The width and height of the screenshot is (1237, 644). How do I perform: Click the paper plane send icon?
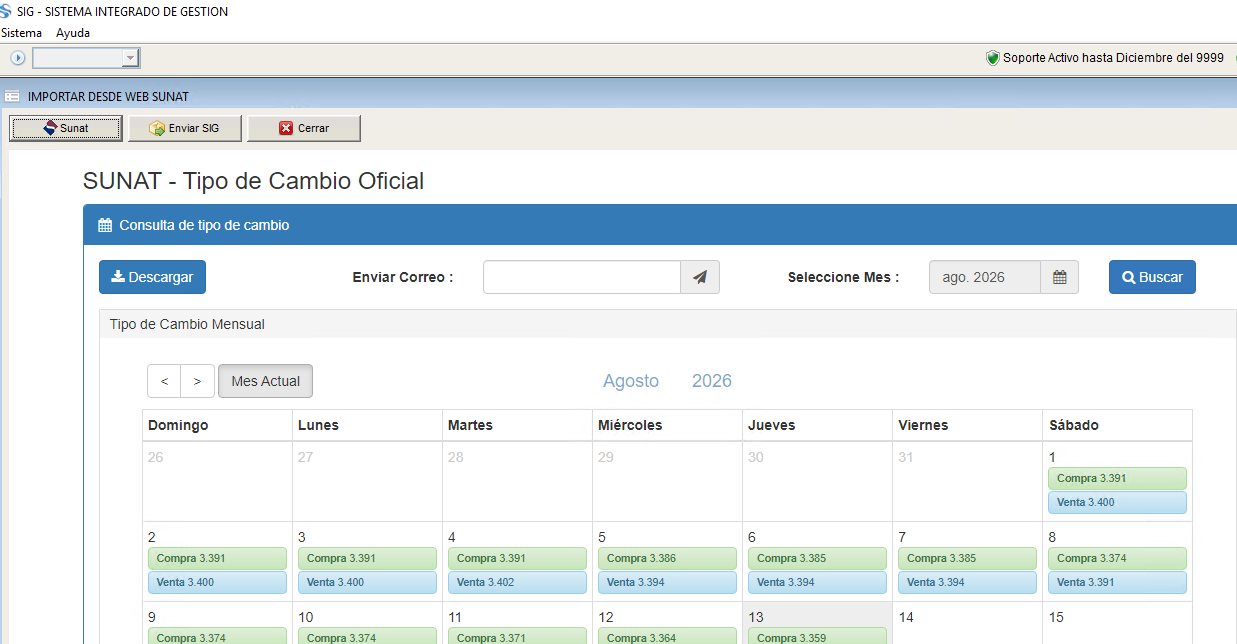point(700,277)
